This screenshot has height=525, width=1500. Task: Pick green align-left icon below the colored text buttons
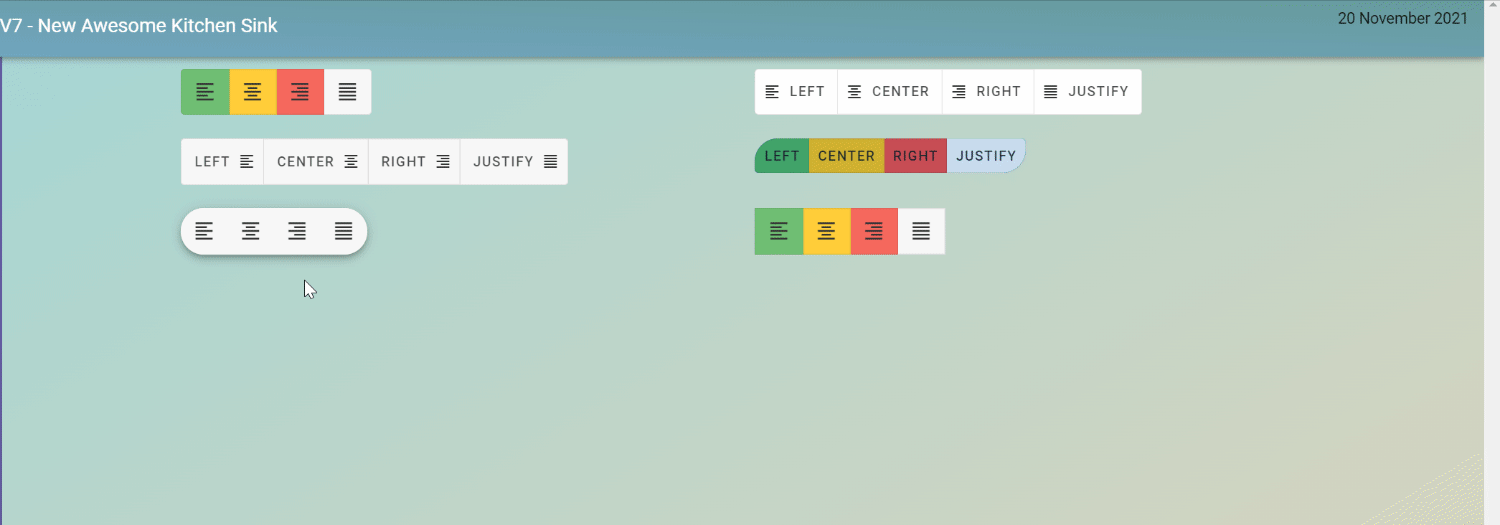click(779, 232)
